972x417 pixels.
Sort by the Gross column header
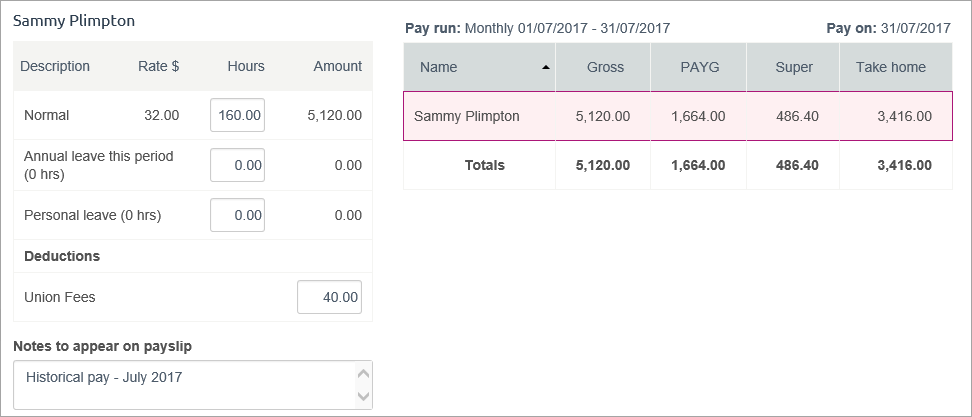click(x=604, y=68)
